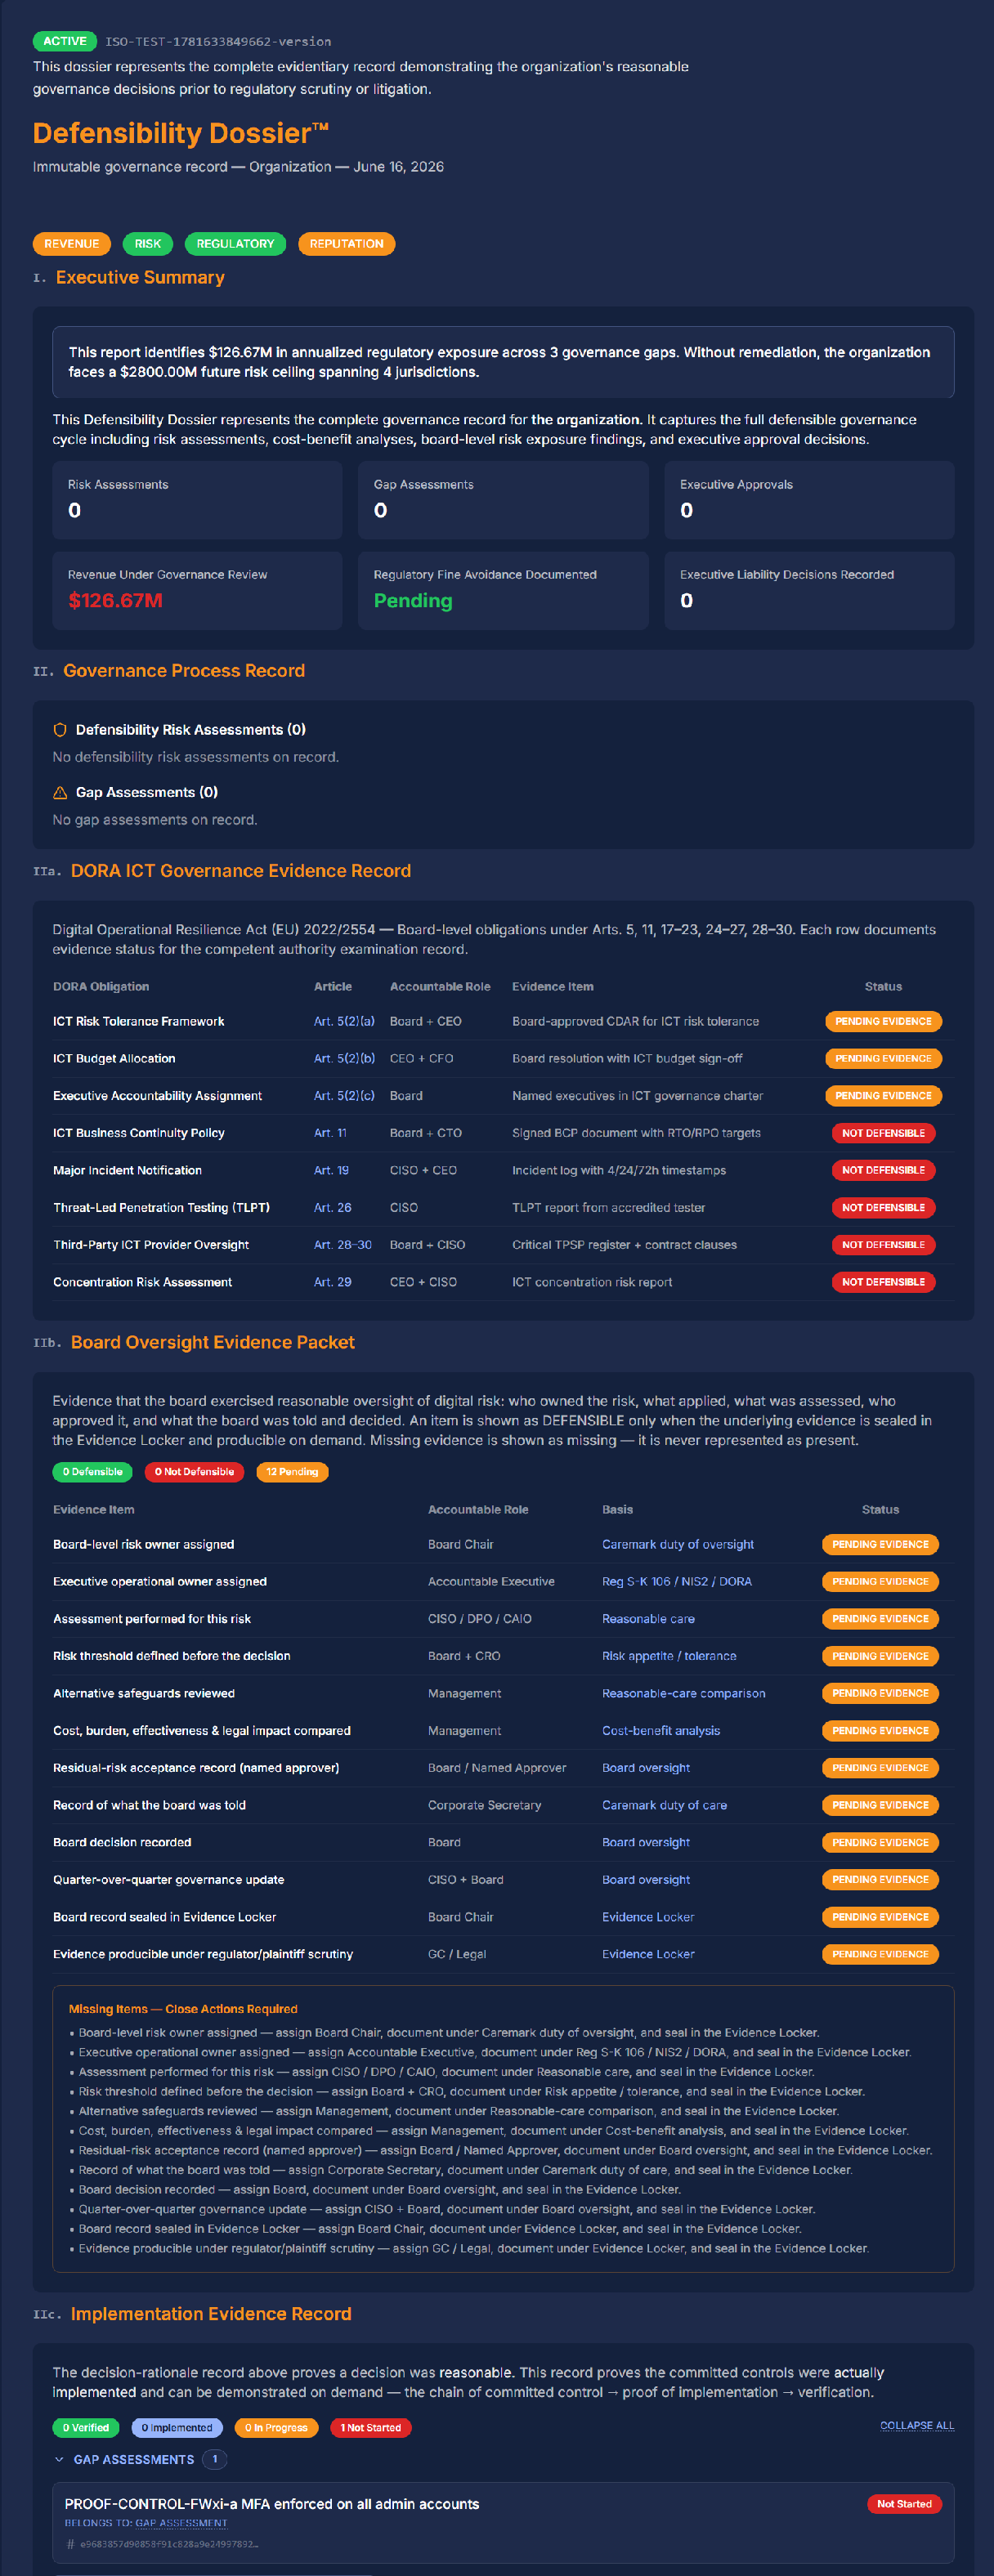This screenshot has width=994, height=2576.
Task: Click the 1 Not Started filter pill
Action: click(x=370, y=2427)
